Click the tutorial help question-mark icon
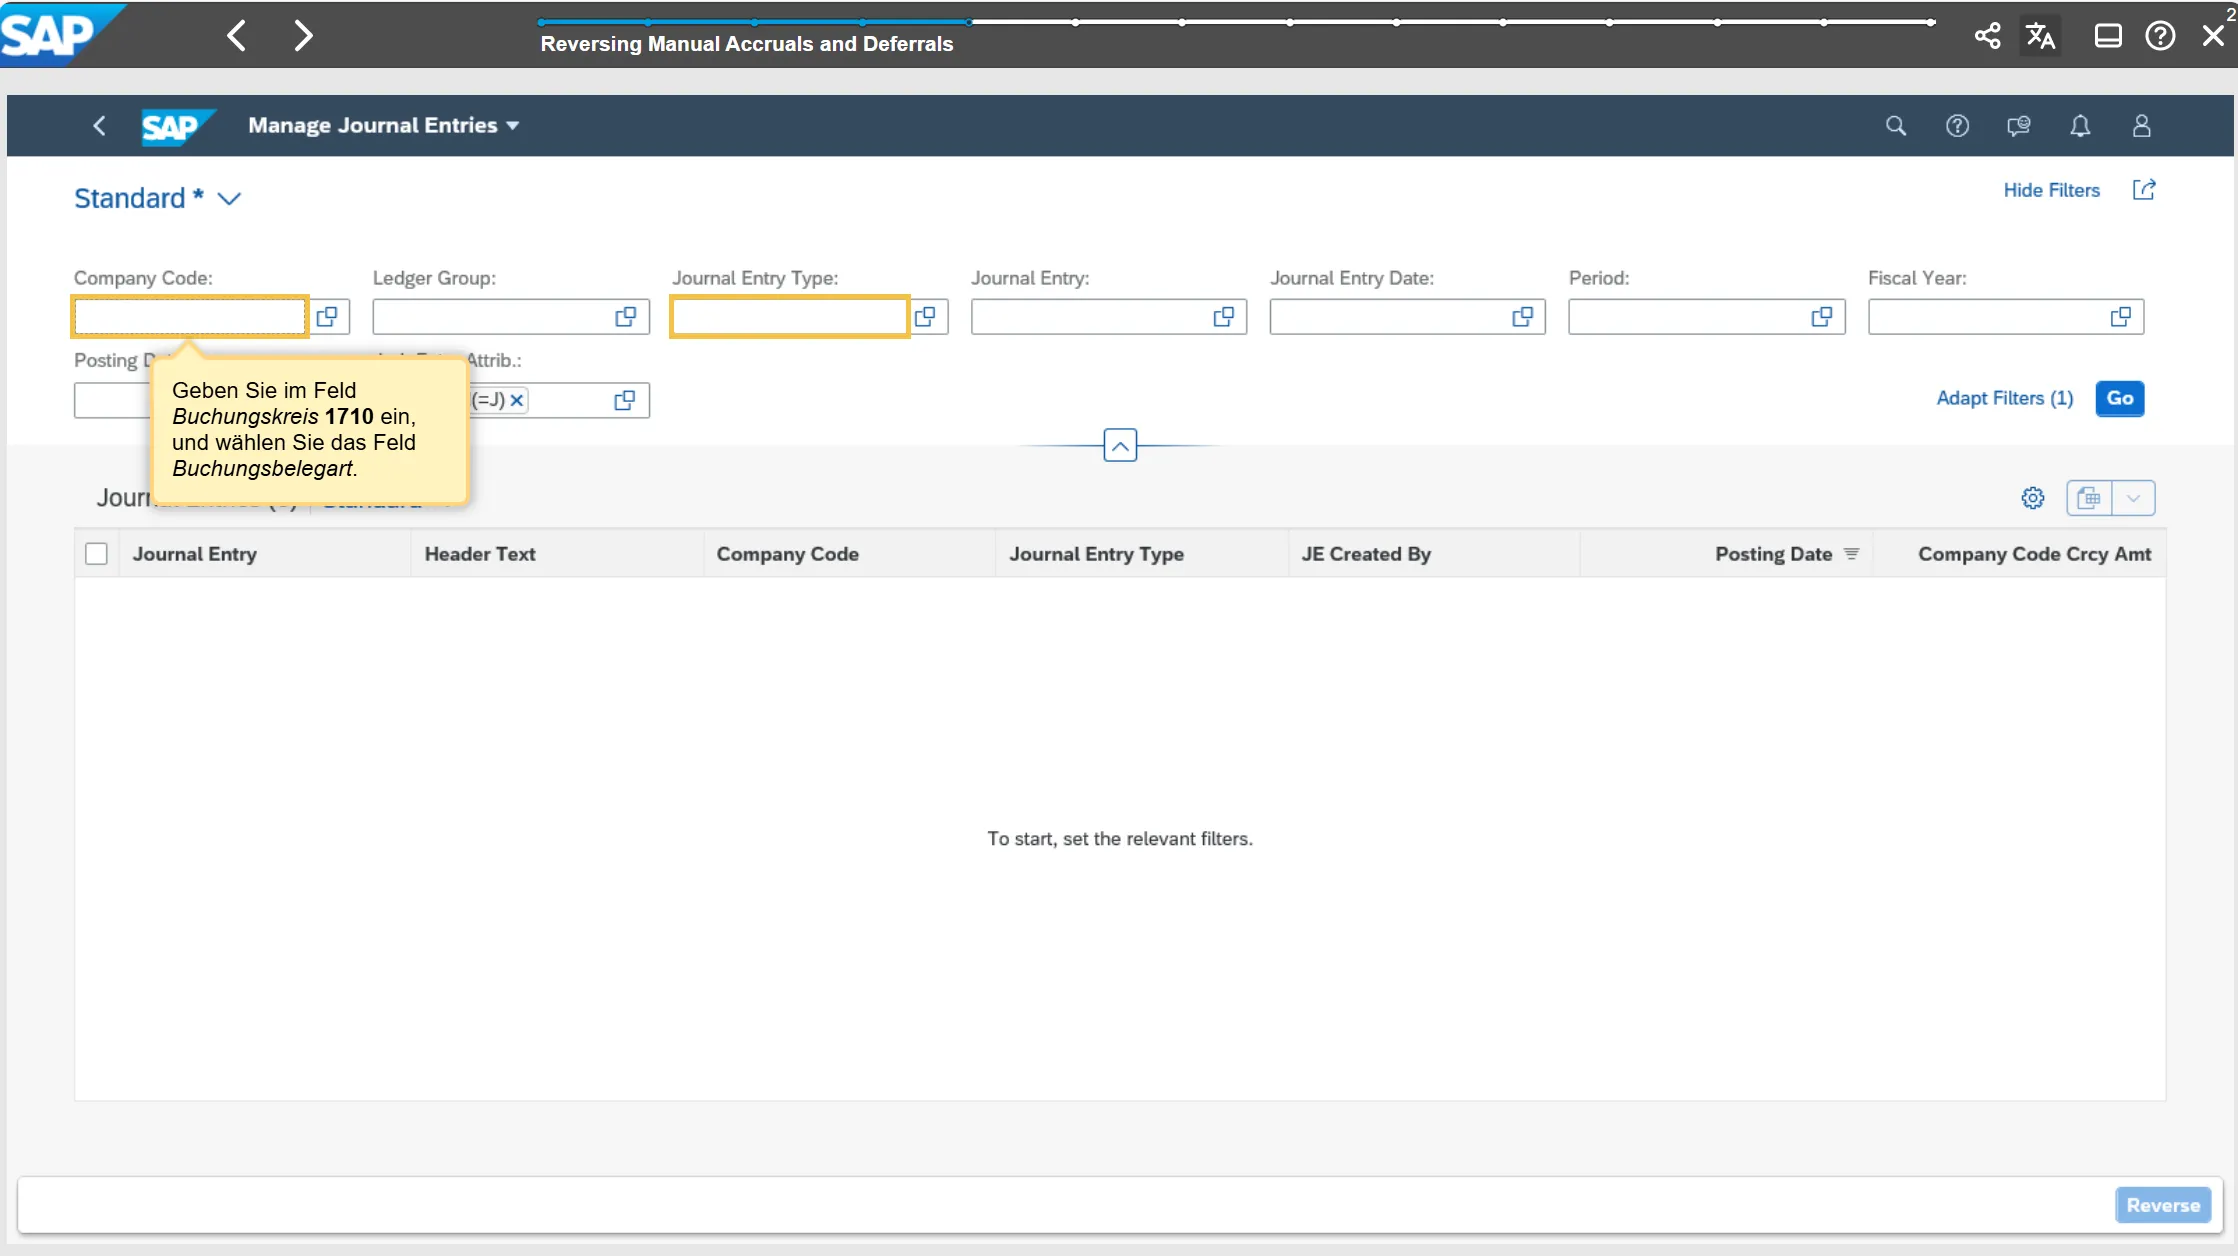 click(2160, 36)
